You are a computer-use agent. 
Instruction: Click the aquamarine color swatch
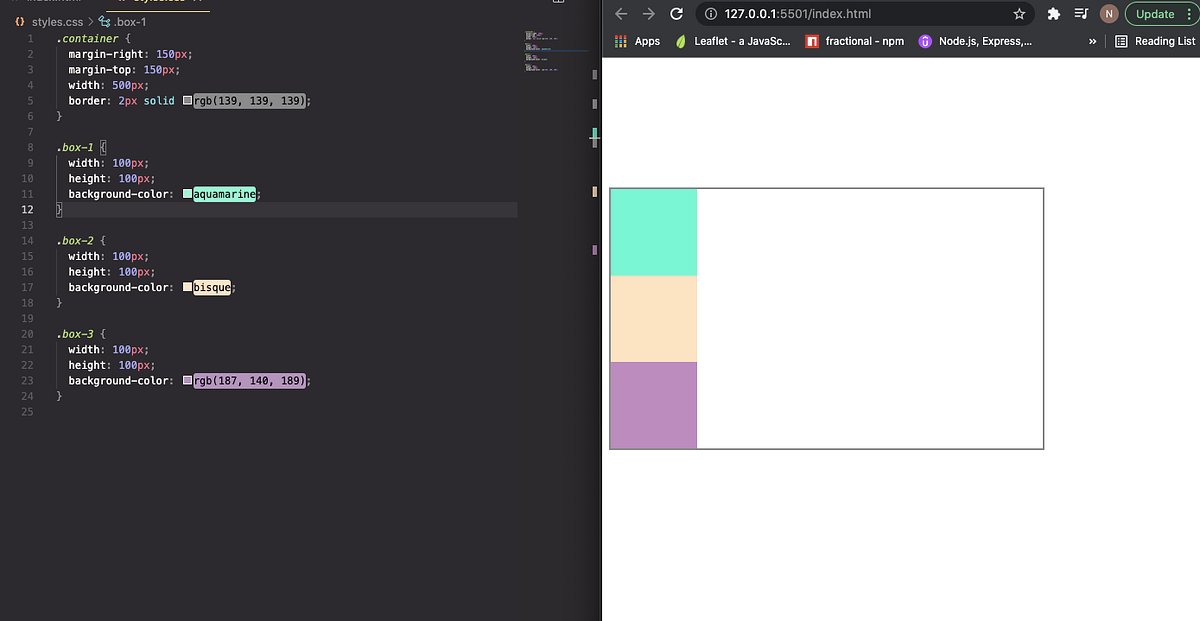pyautogui.click(x=186, y=194)
